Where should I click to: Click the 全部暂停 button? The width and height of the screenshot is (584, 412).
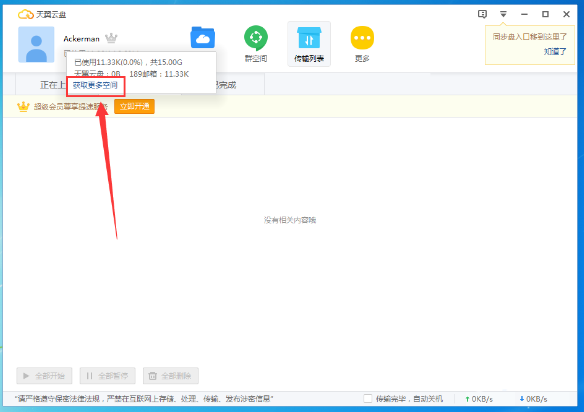click(x=108, y=376)
